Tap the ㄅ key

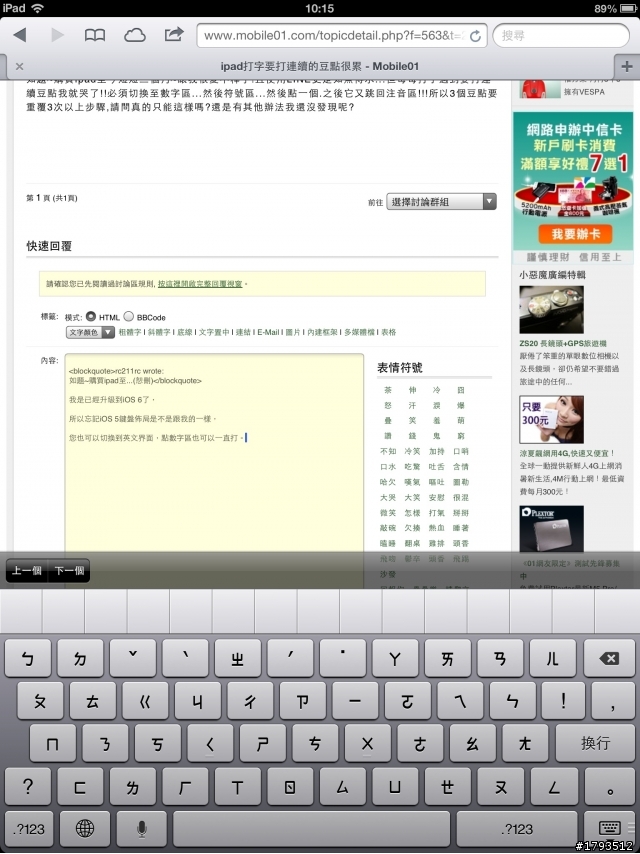pyautogui.click(x=28, y=658)
